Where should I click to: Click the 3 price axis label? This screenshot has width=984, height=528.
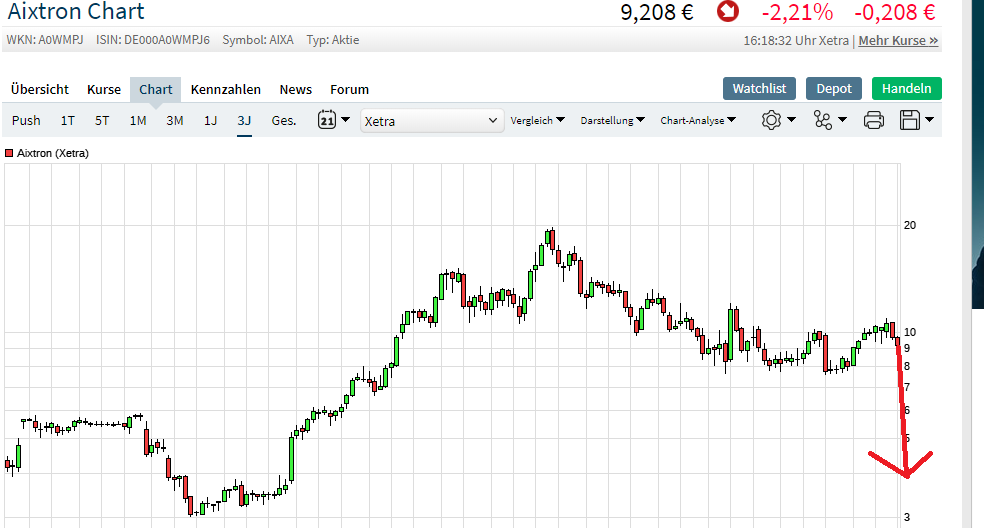[x=907, y=517]
